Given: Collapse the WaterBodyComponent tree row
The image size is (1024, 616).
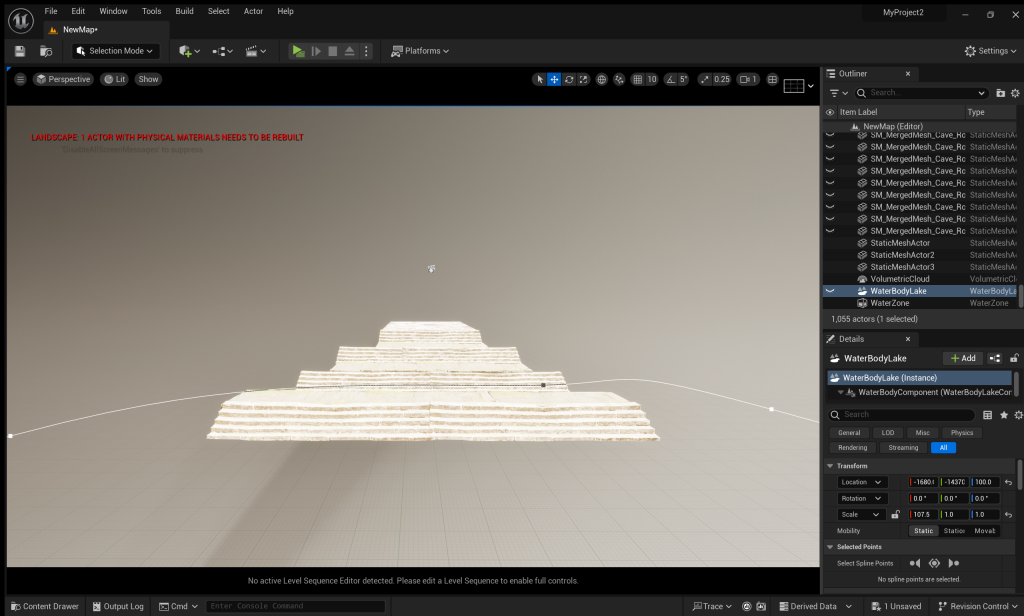Looking at the screenshot, I should click(840, 392).
